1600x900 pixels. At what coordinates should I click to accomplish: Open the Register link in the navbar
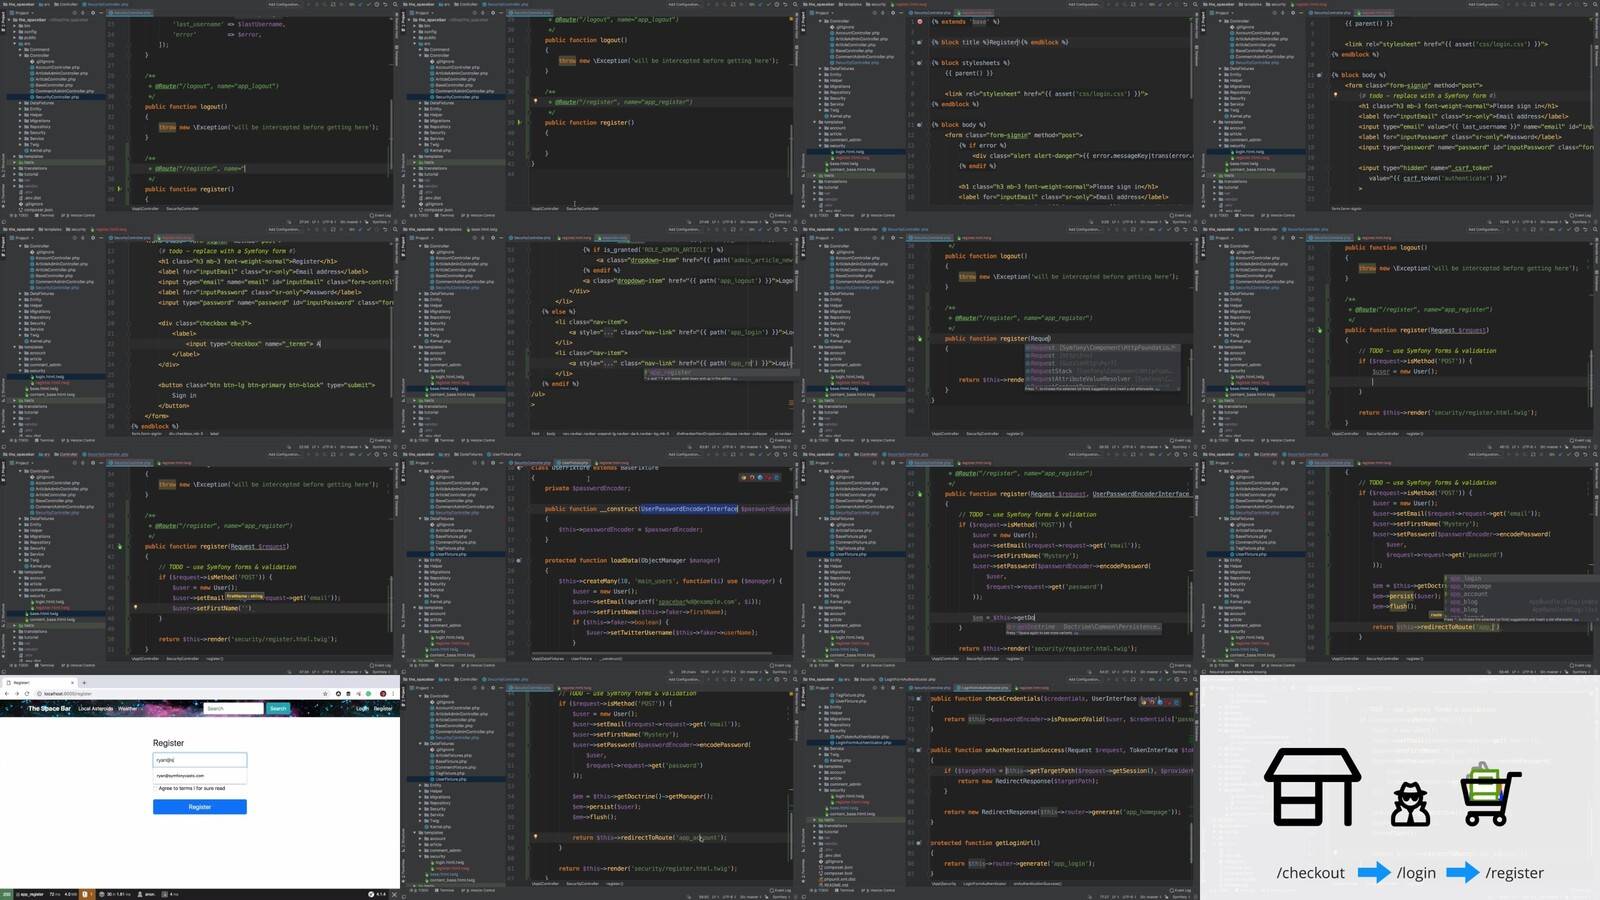[383, 709]
